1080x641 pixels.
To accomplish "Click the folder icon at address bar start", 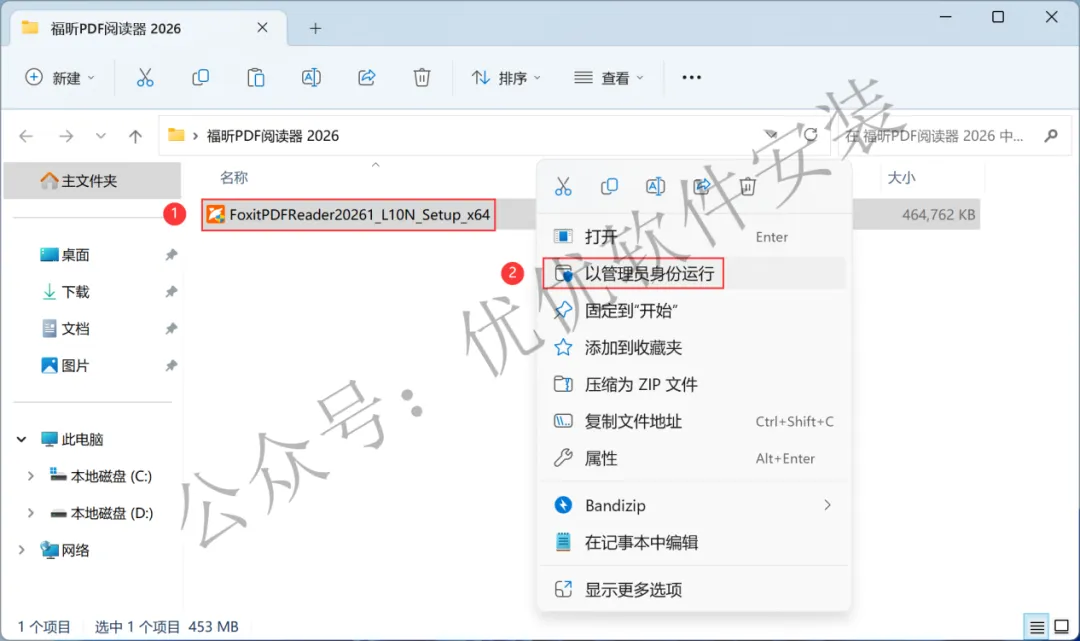I will [176, 135].
